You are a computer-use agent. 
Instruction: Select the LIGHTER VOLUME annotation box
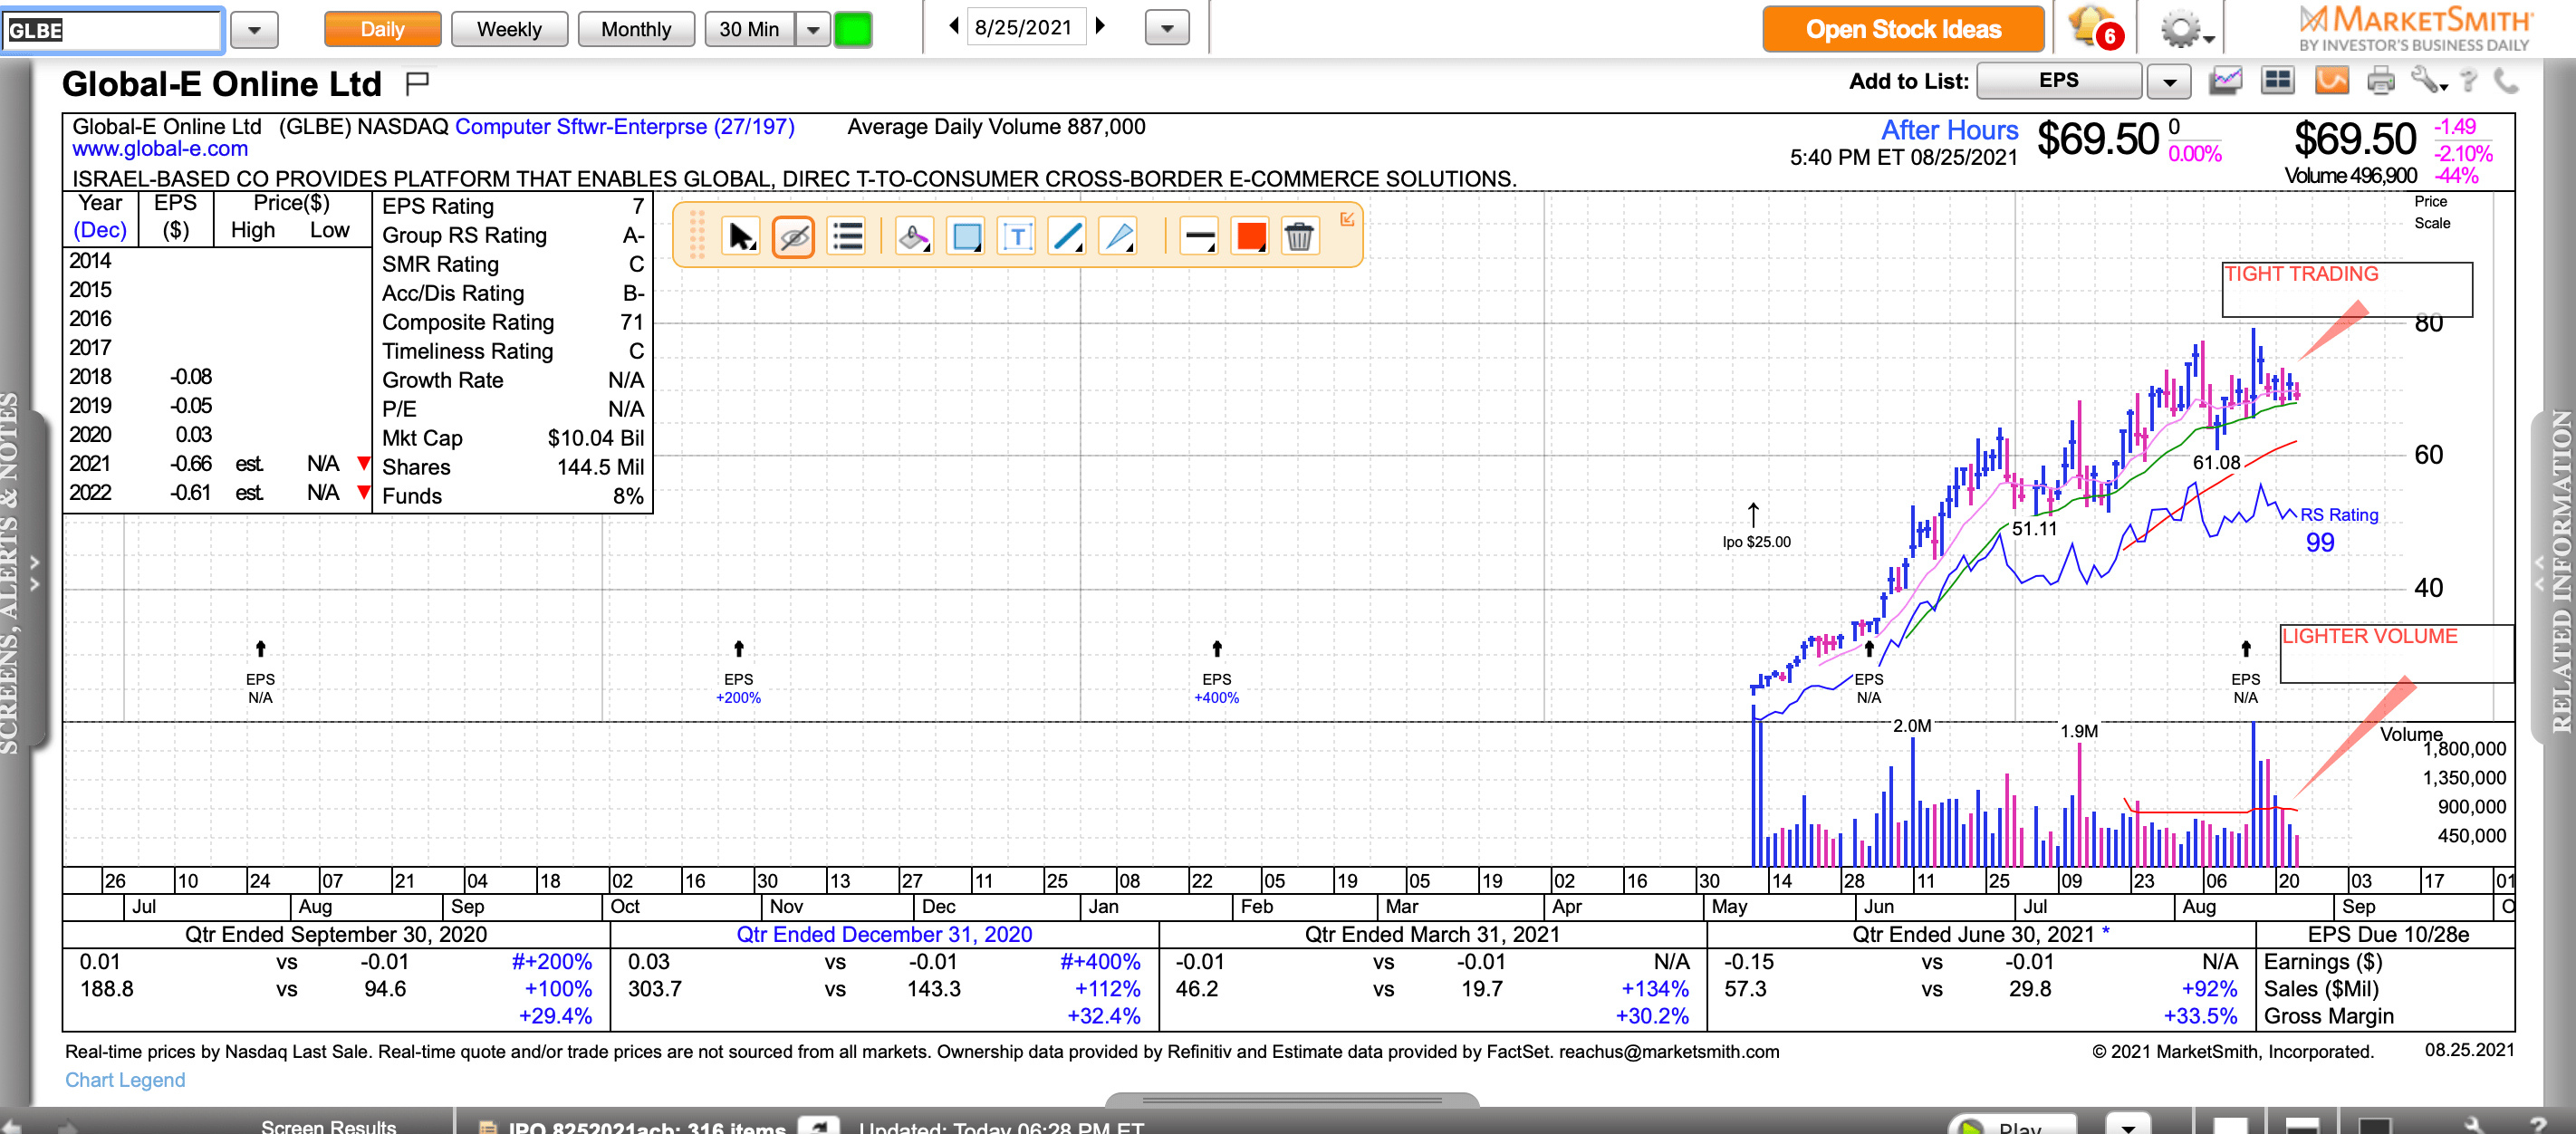(x=2396, y=654)
